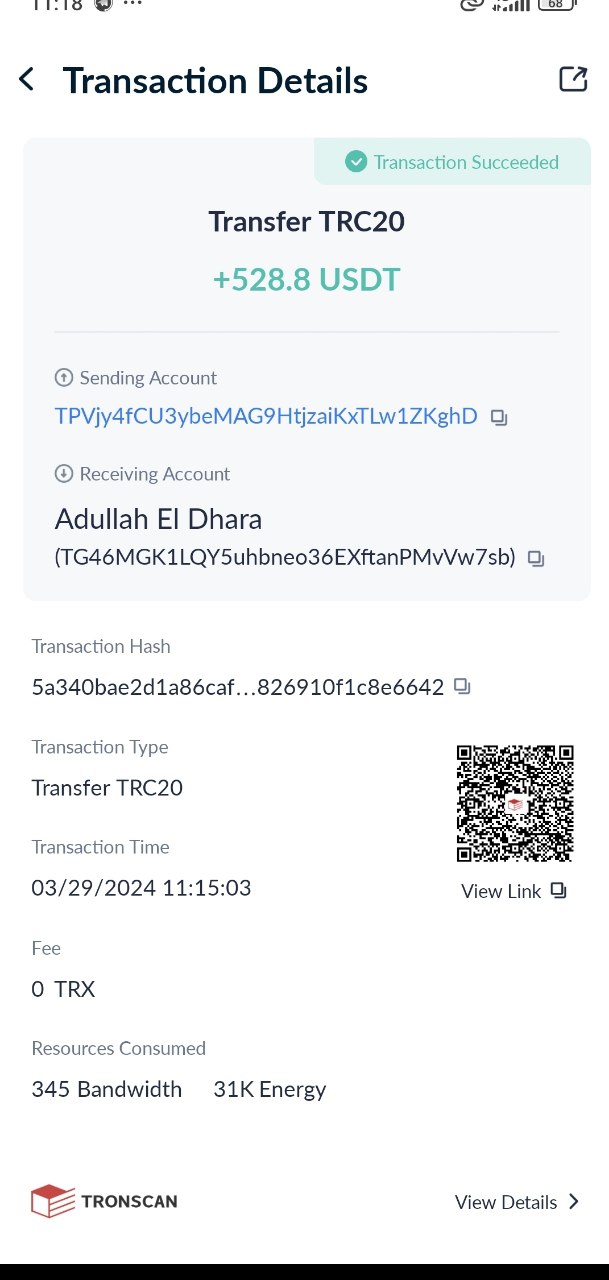This screenshot has width=609, height=1280.
Task: Tap the Sending Account arrow icon
Action: 64,378
